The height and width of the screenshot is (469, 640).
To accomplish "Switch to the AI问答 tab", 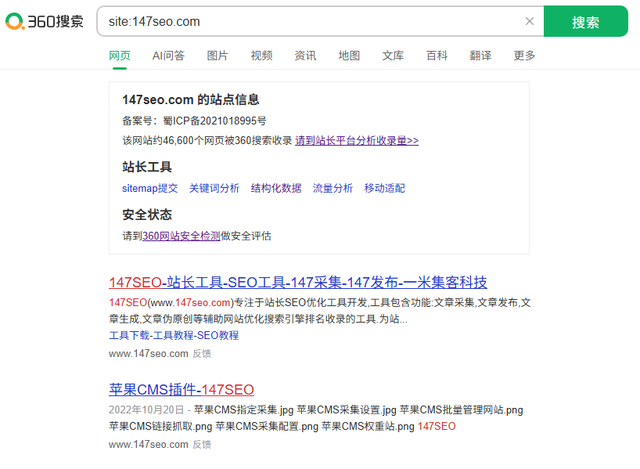I will tap(168, 55).
